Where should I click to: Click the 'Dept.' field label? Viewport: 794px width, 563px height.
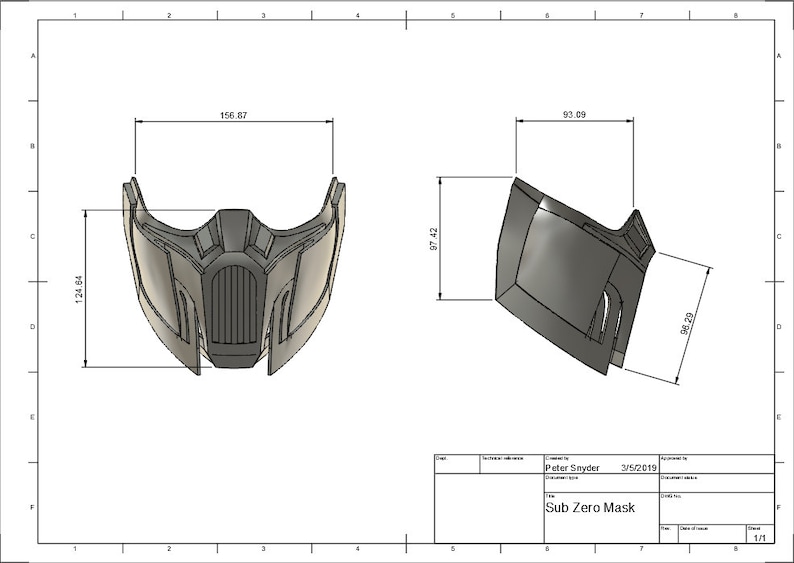[x=441, y=458]
